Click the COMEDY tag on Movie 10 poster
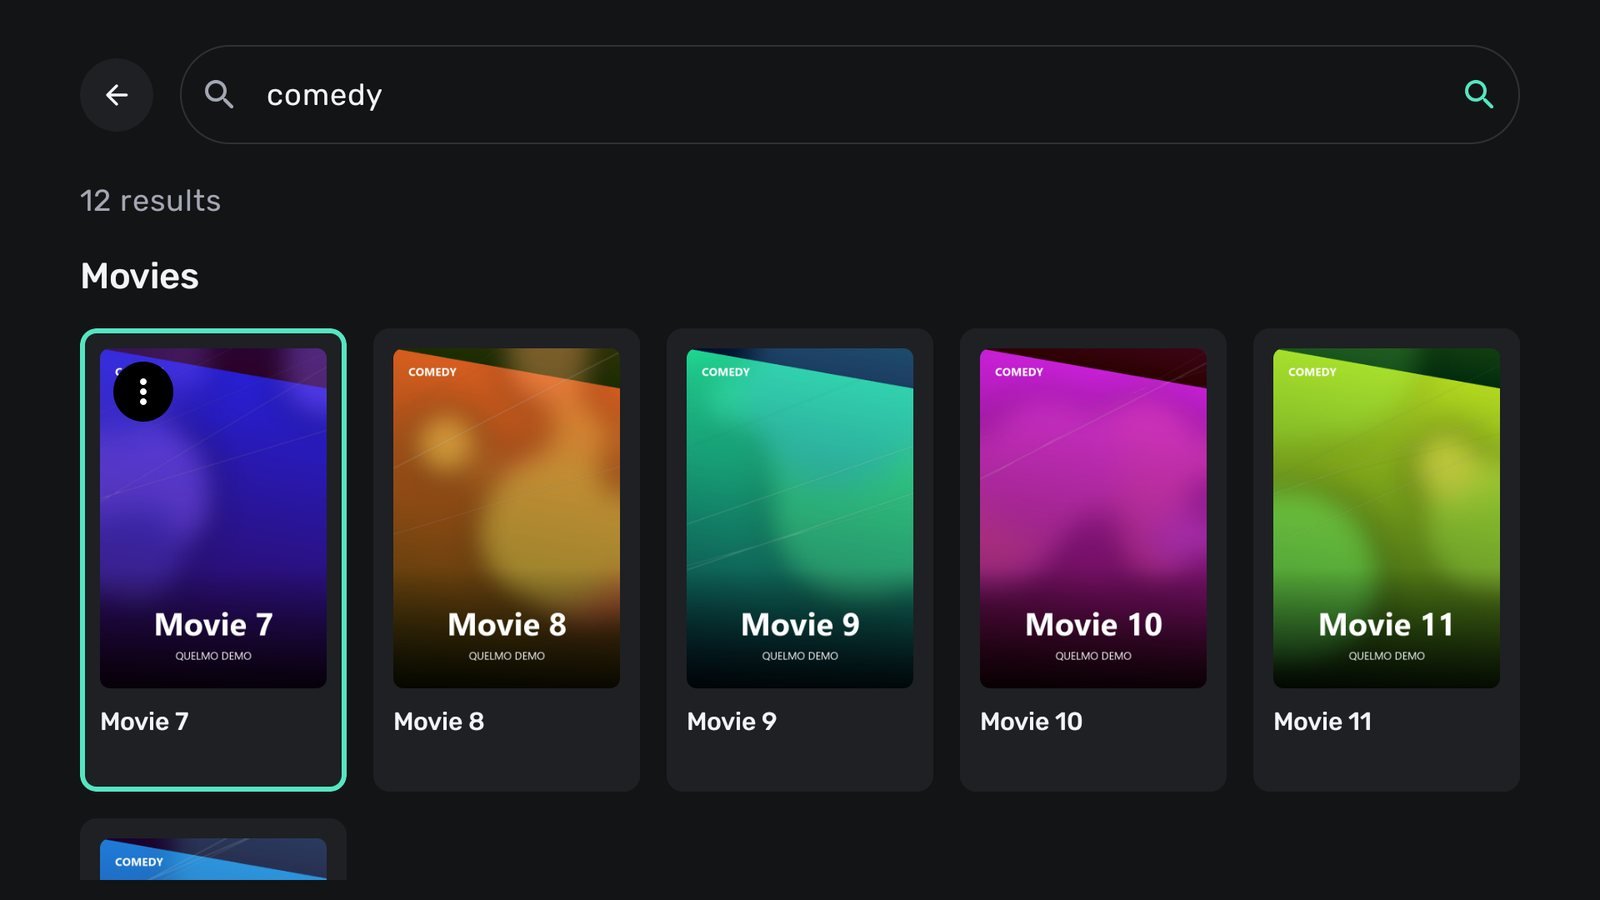The image size is (1600, 900). pos(1018,372)
